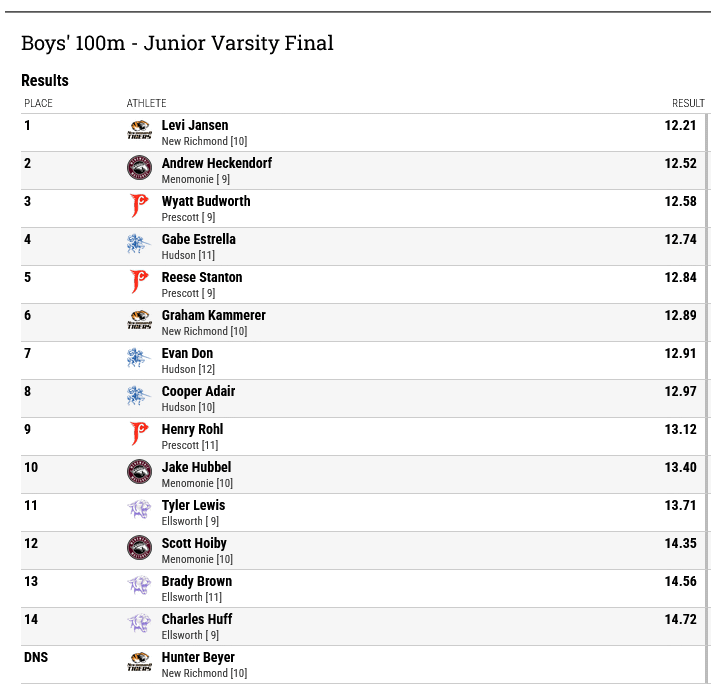The image size is (711, 695).
Task: Click the RESULT column header
Action: tap(688, 103)
